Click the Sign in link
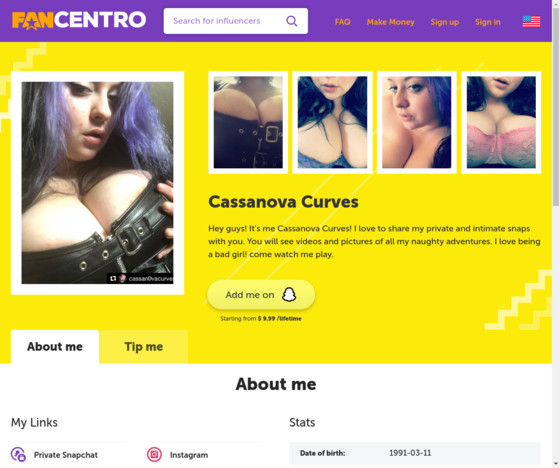560x468 pixels. [x=488, y=22]
